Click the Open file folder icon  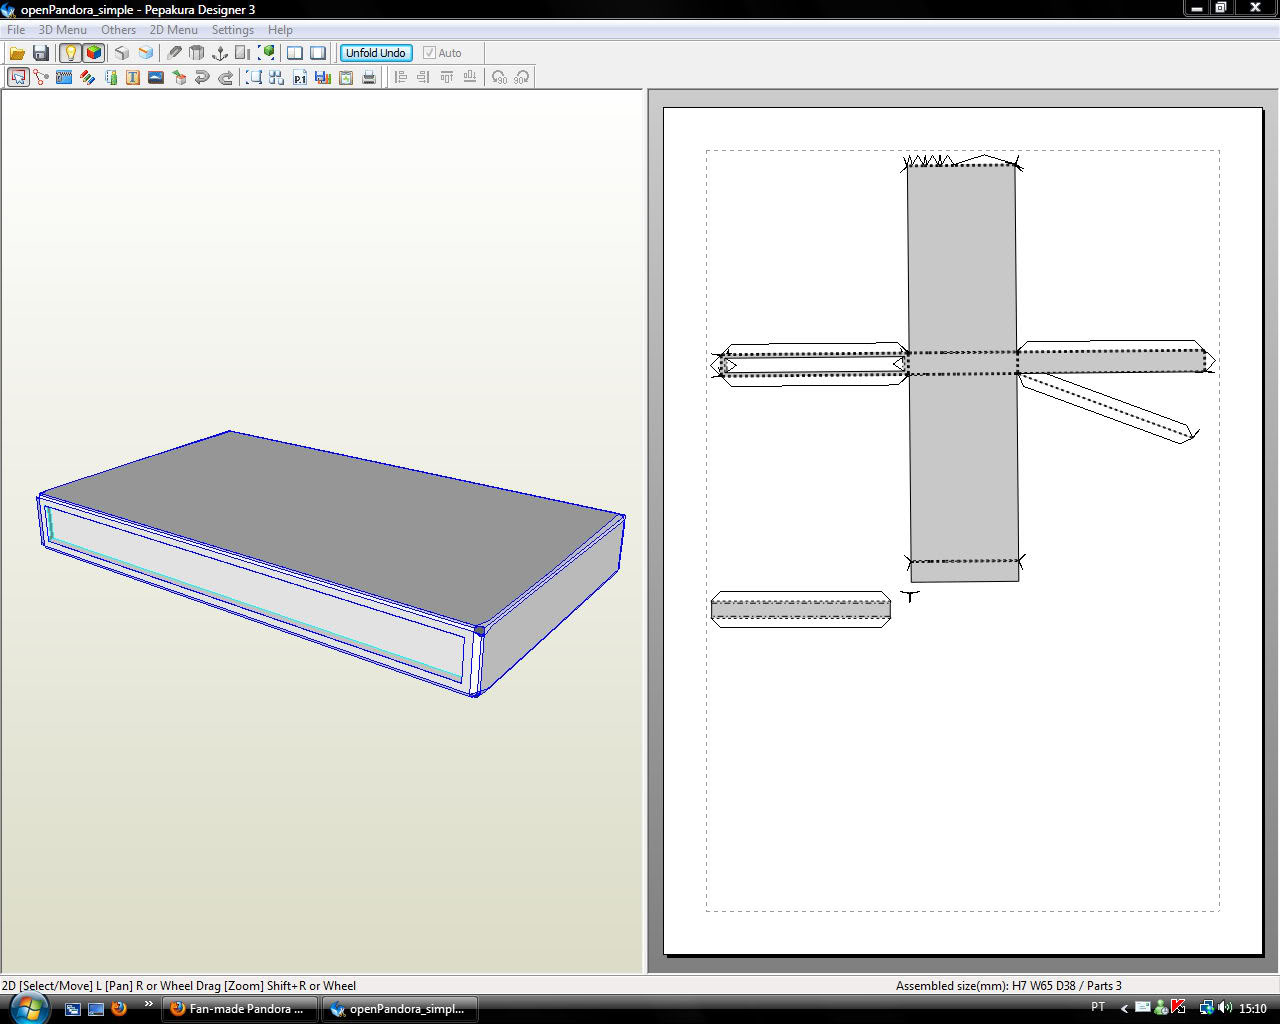tap(17, 53)
